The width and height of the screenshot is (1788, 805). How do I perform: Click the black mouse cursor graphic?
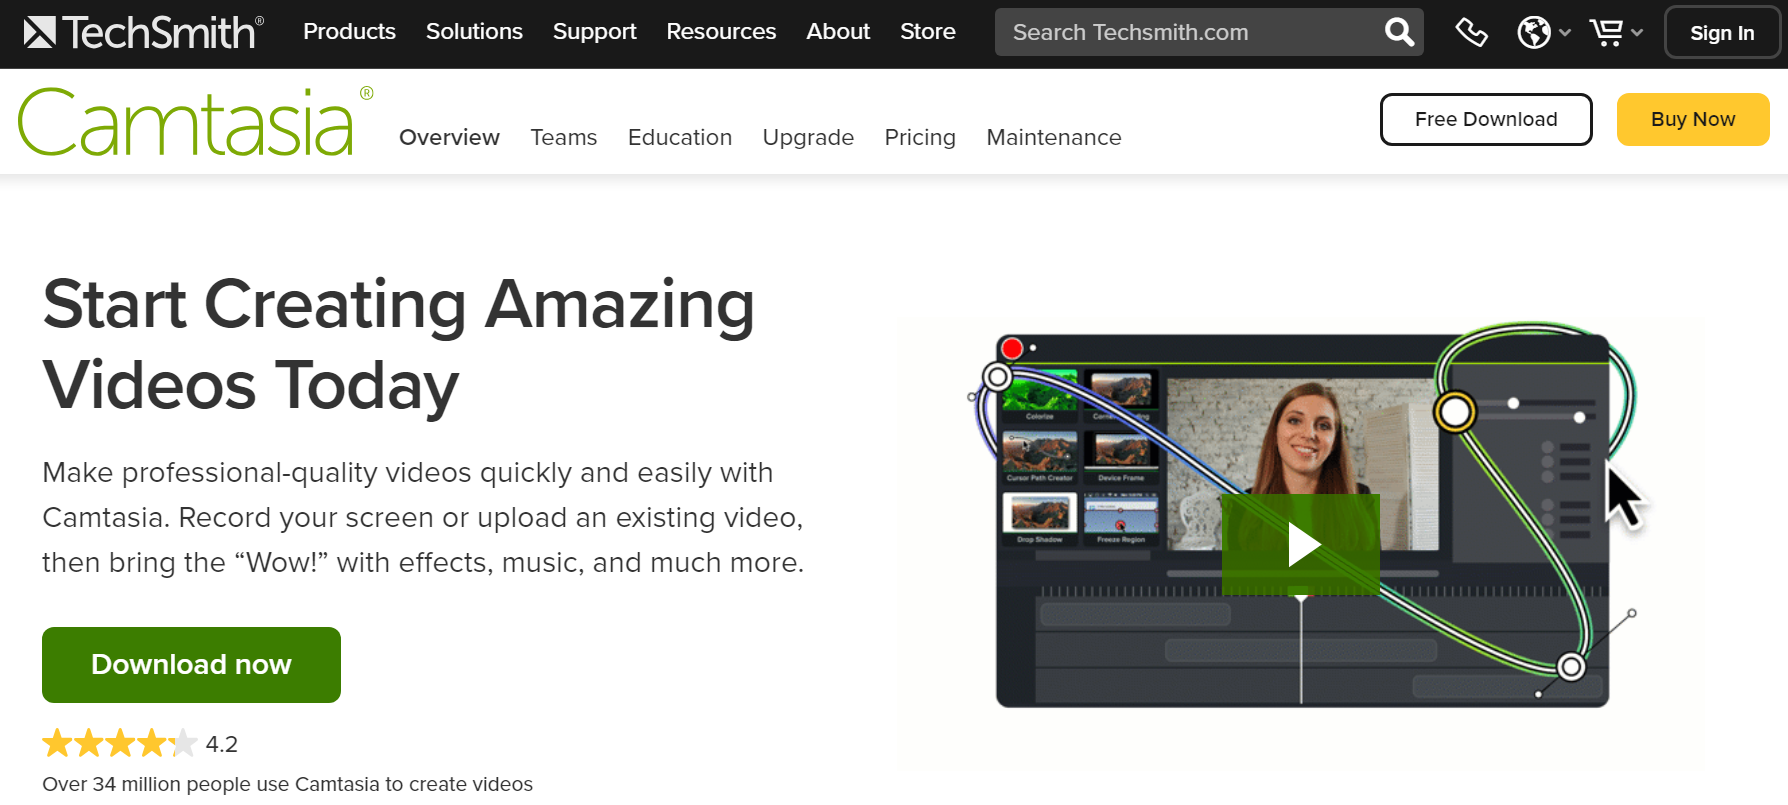(x=1624, y=496)
